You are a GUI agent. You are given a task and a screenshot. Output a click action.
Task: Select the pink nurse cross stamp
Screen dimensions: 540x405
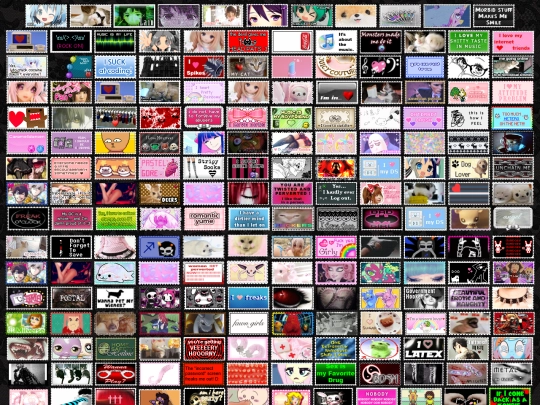[x=292, y=349]
